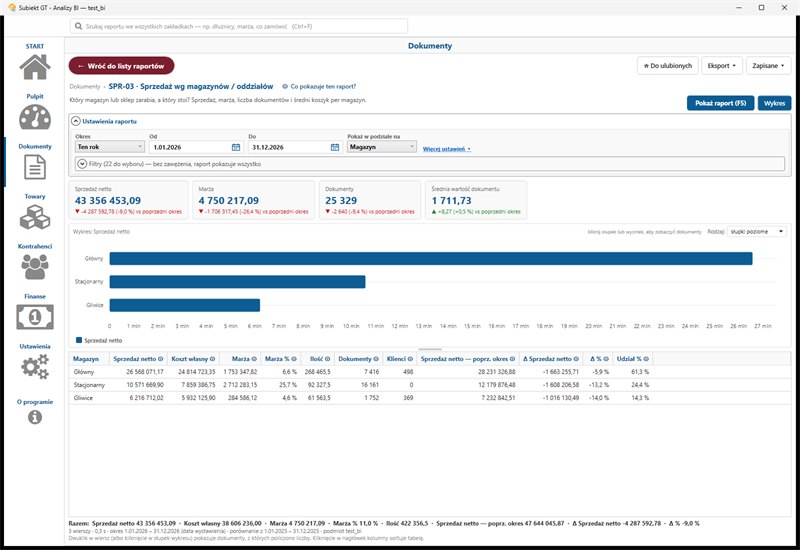Screen dimensions: 800x550
Task: Click the Główny bar in chart
Action: coord(431,259)
